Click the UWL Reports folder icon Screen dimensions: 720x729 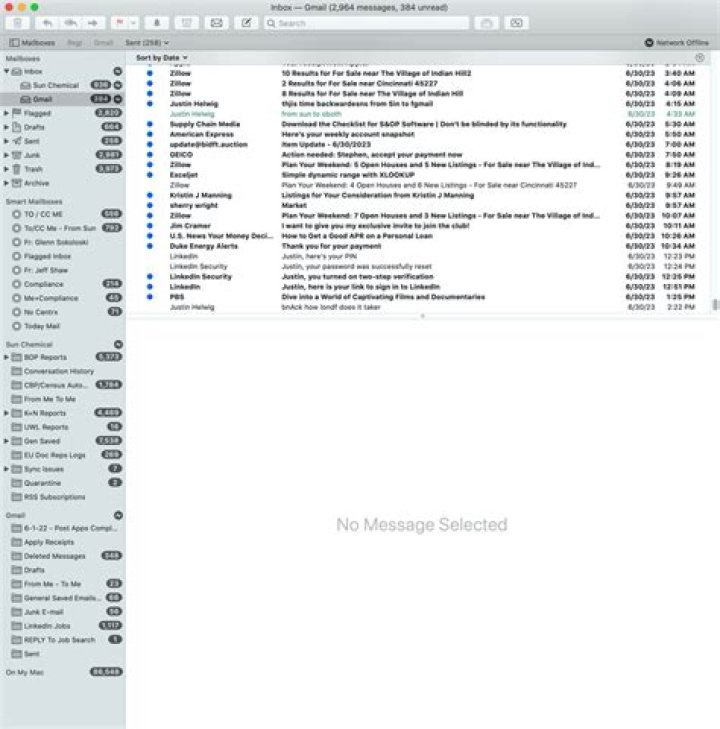click(x=16, y=427)
